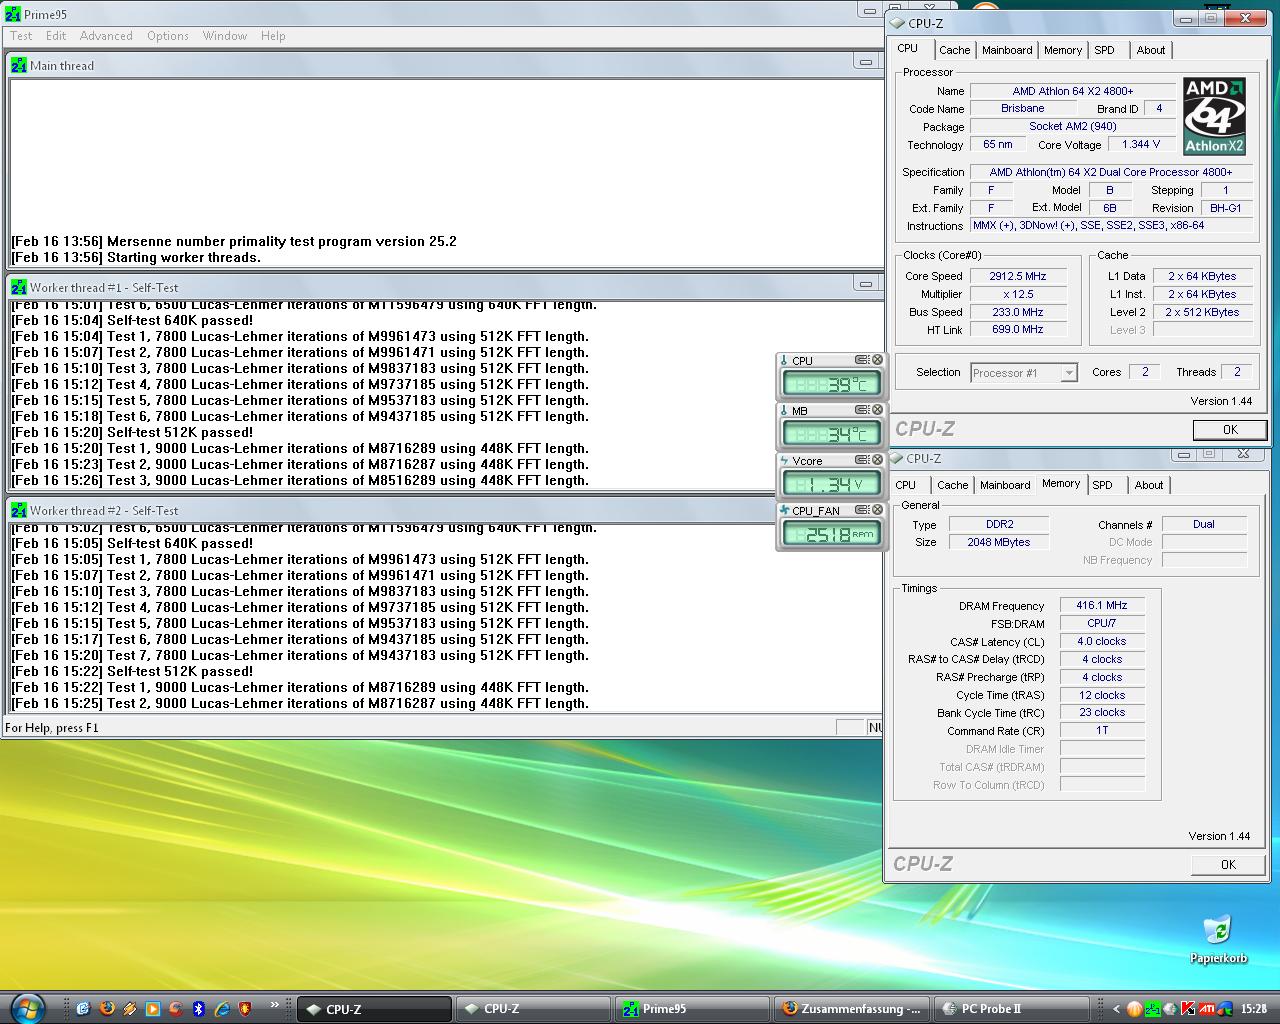
Task: Open the Advanced menu in Prime95
Action: tap(106, 35)
